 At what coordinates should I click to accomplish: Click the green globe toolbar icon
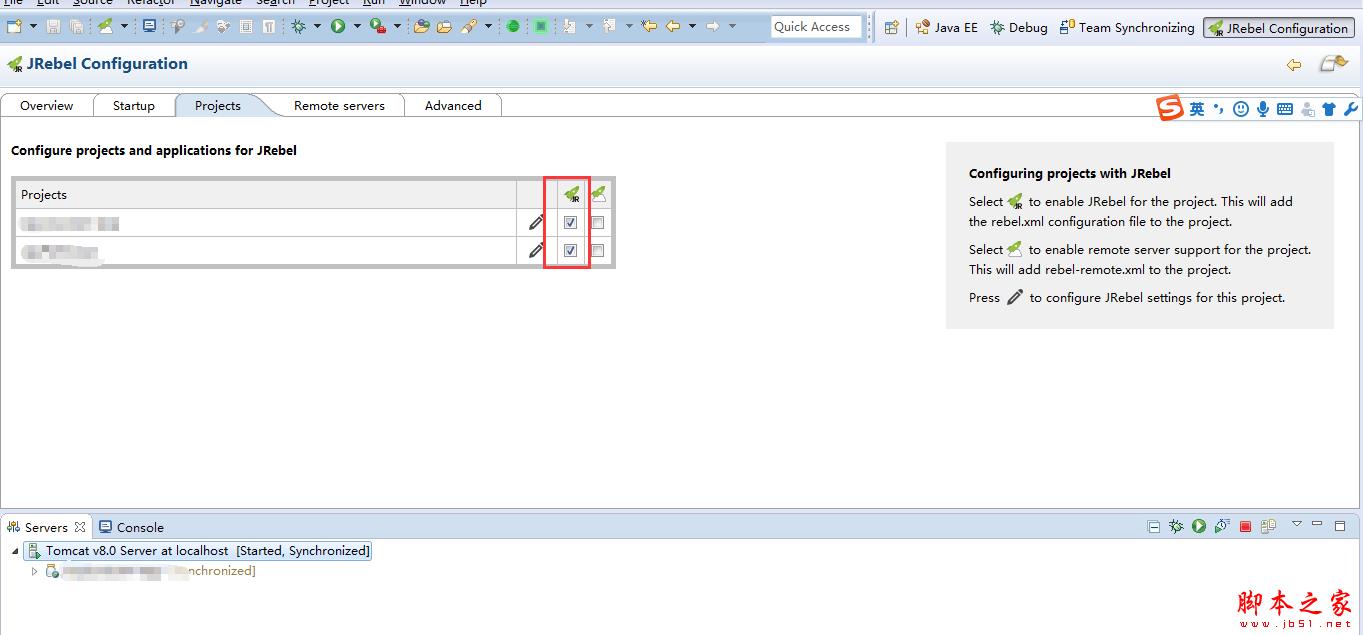(x=513, y=27)
